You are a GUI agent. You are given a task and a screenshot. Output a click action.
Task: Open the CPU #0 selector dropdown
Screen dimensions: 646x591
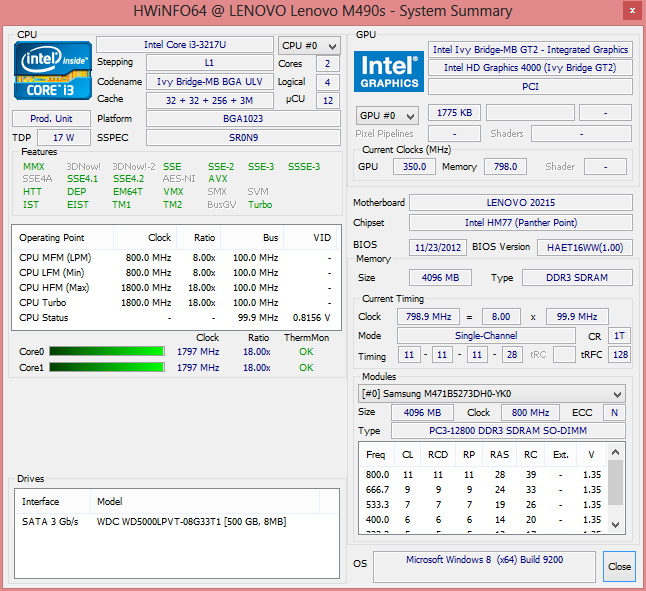(x=309, y=46)
